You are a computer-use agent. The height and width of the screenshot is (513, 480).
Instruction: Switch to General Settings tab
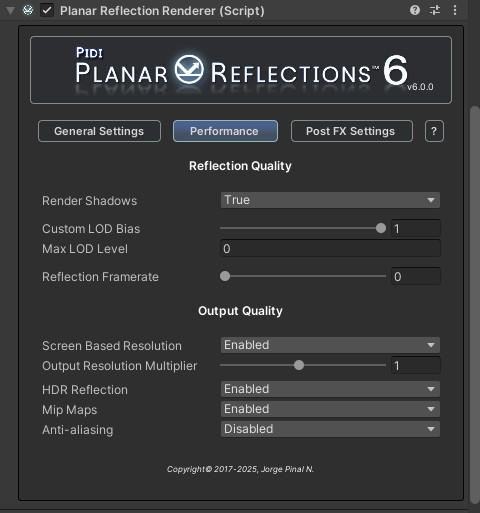tap(99, 131)
